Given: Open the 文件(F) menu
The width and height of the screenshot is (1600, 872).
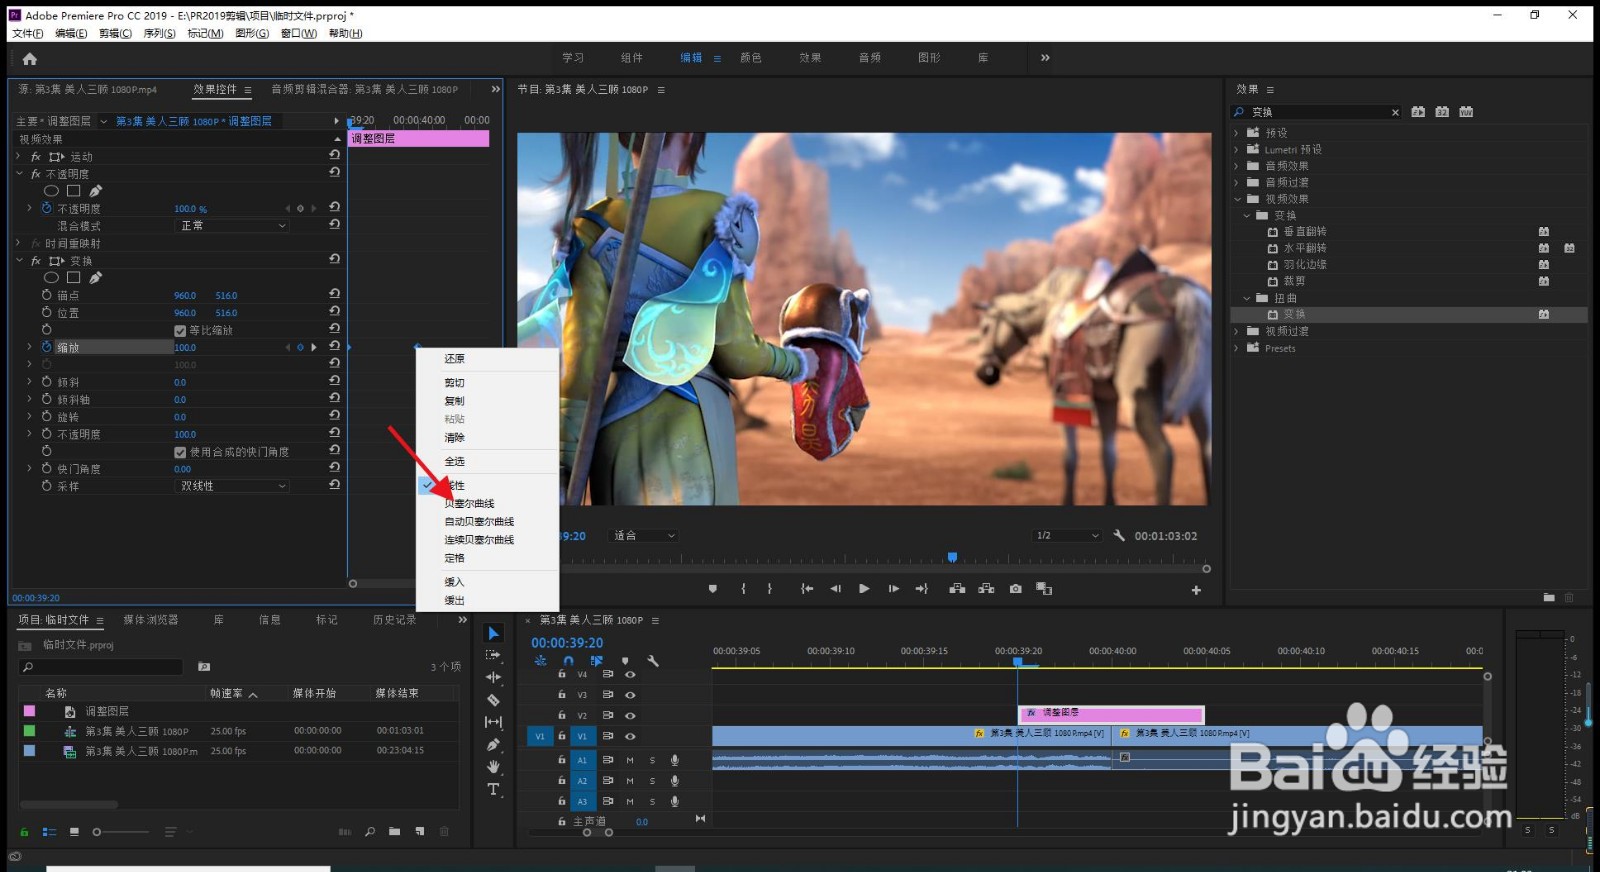Looking at the screenshot, I should pyautogui.click(x=28, y=33).
